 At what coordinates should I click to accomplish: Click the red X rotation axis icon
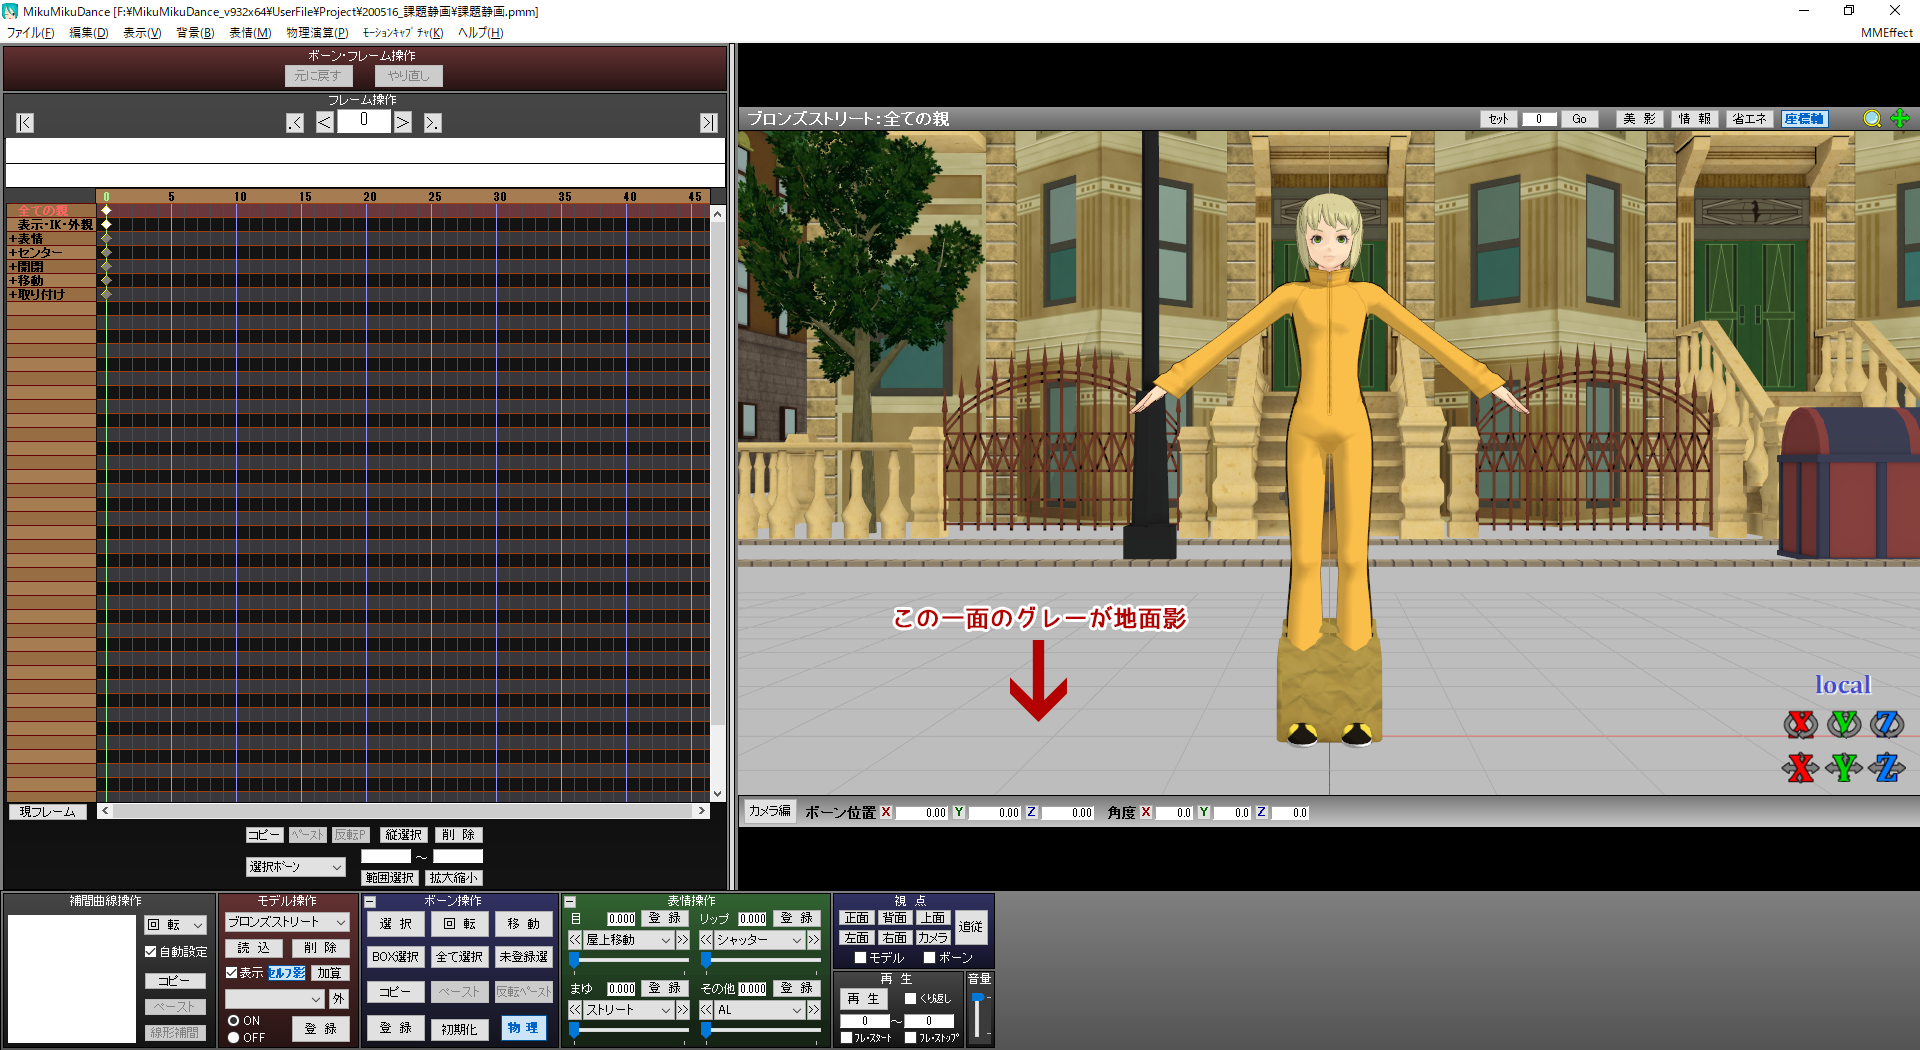pyautogui.click(x=1800, y=723)
